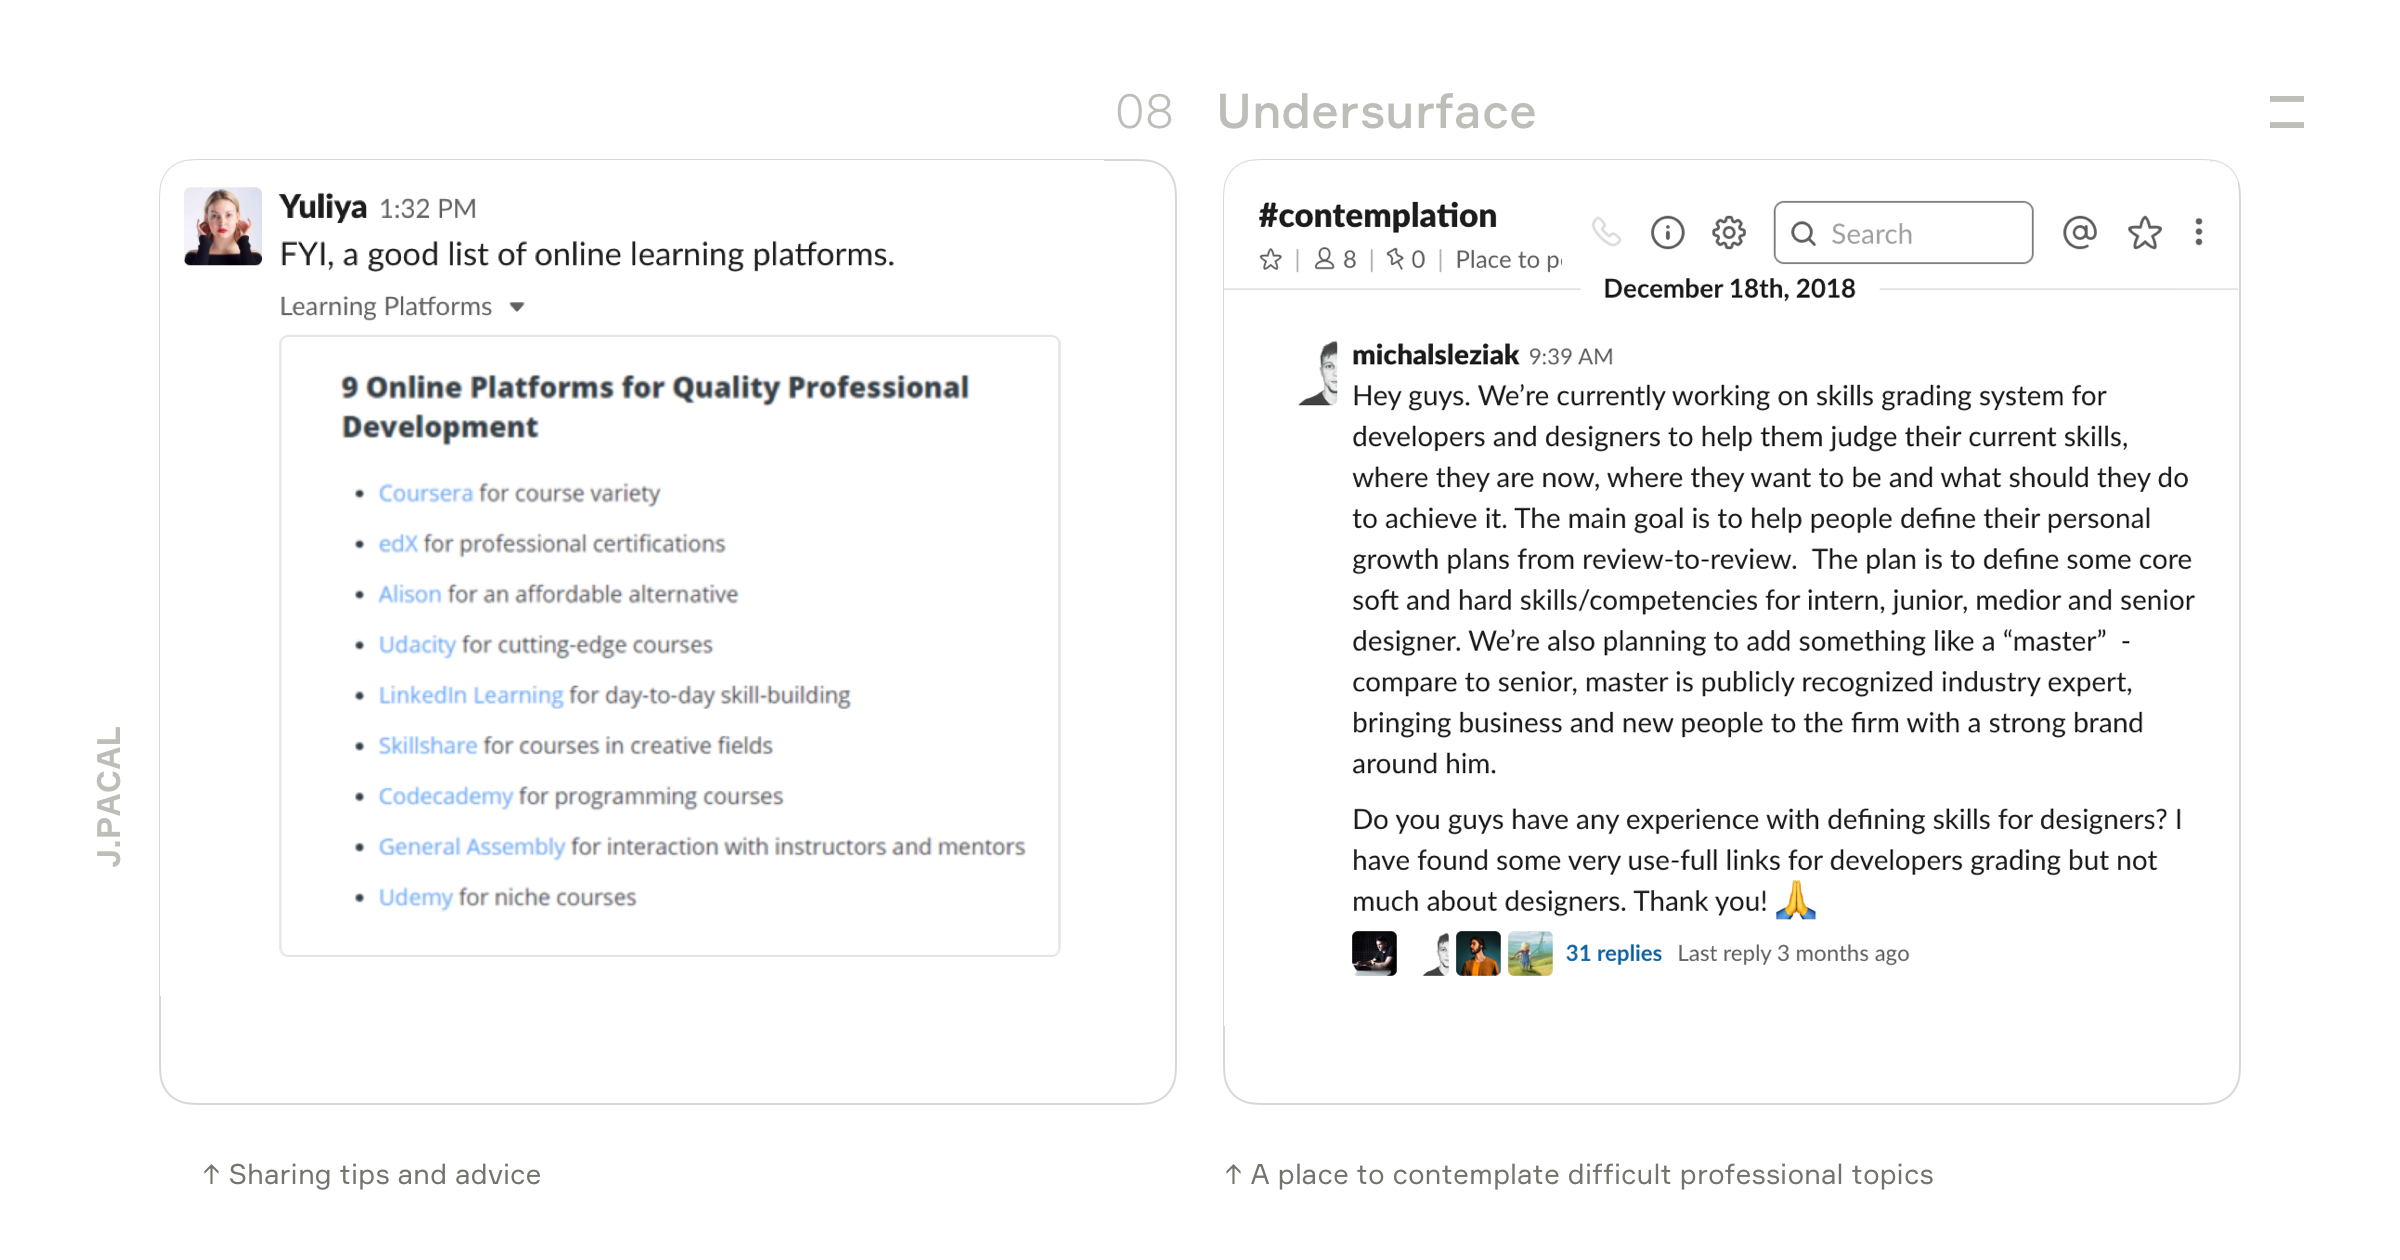Open the 31 replies thread

1613,953
